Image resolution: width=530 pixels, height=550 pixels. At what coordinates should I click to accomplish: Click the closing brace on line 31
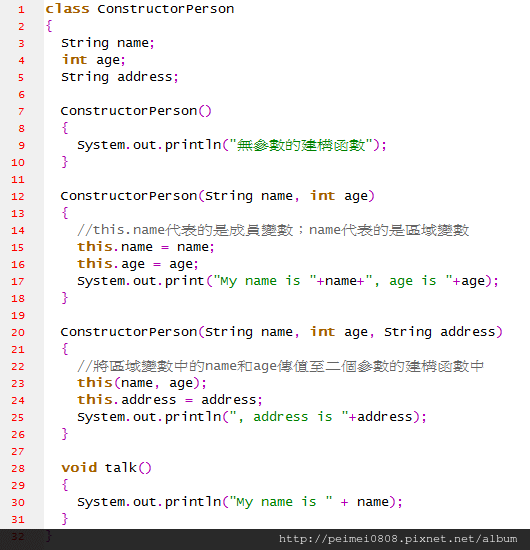tap(65, 519)
